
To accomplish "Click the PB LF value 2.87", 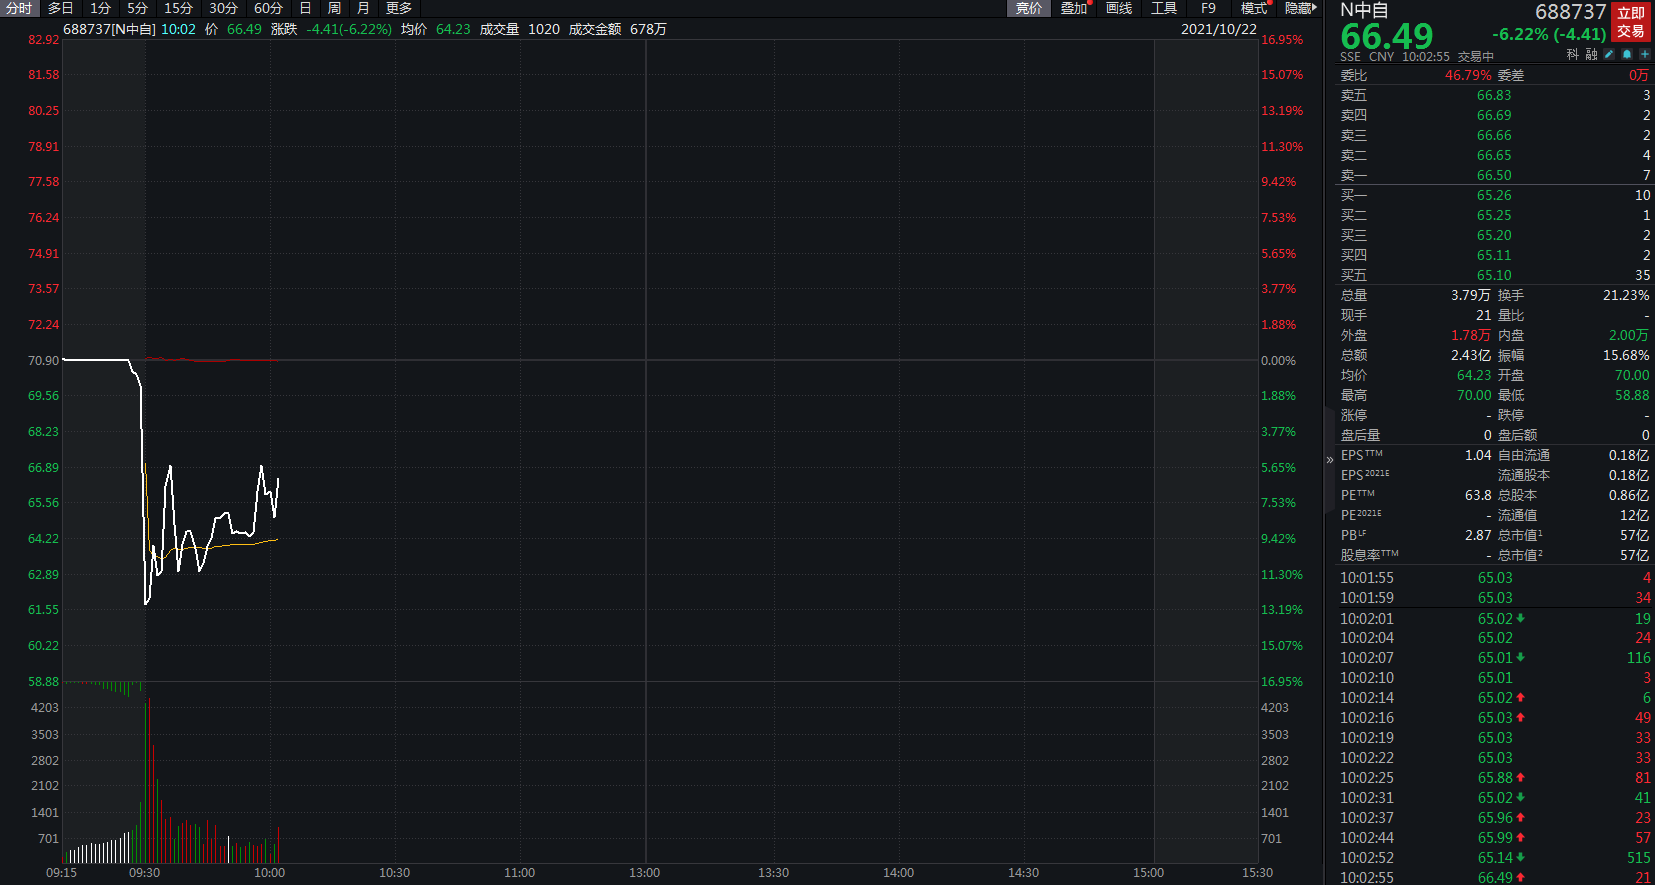I will 1478,535.
